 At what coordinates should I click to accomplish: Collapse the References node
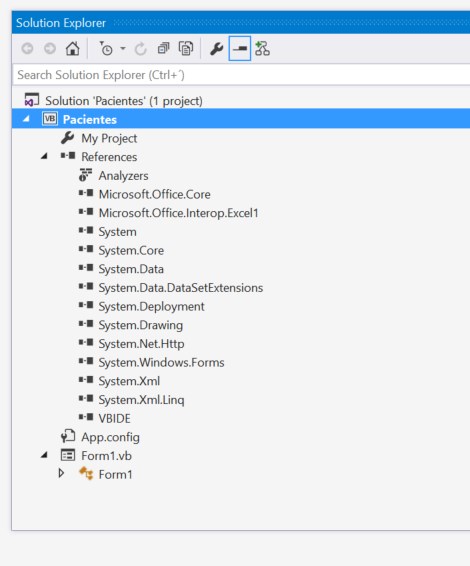click(x=44, y=156)
